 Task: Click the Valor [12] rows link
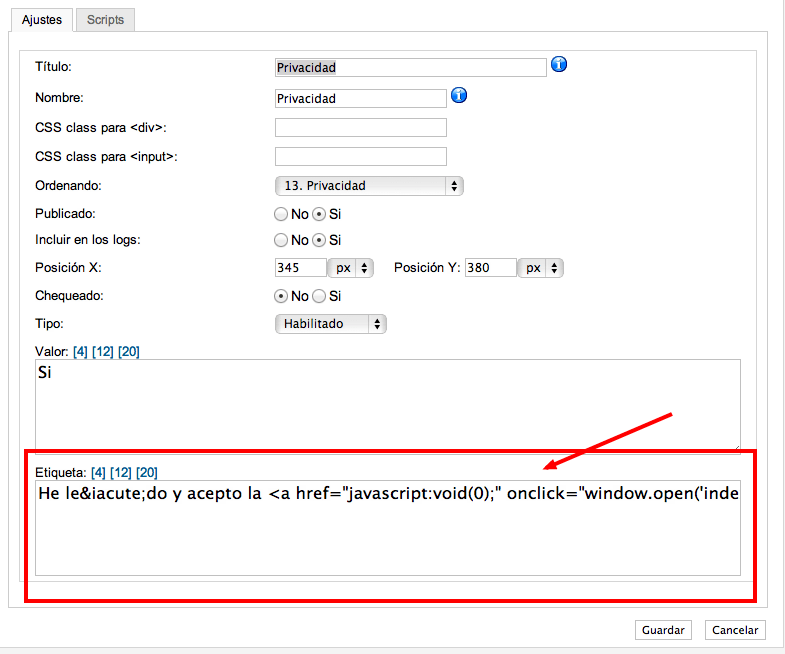(x=103, y=352)
